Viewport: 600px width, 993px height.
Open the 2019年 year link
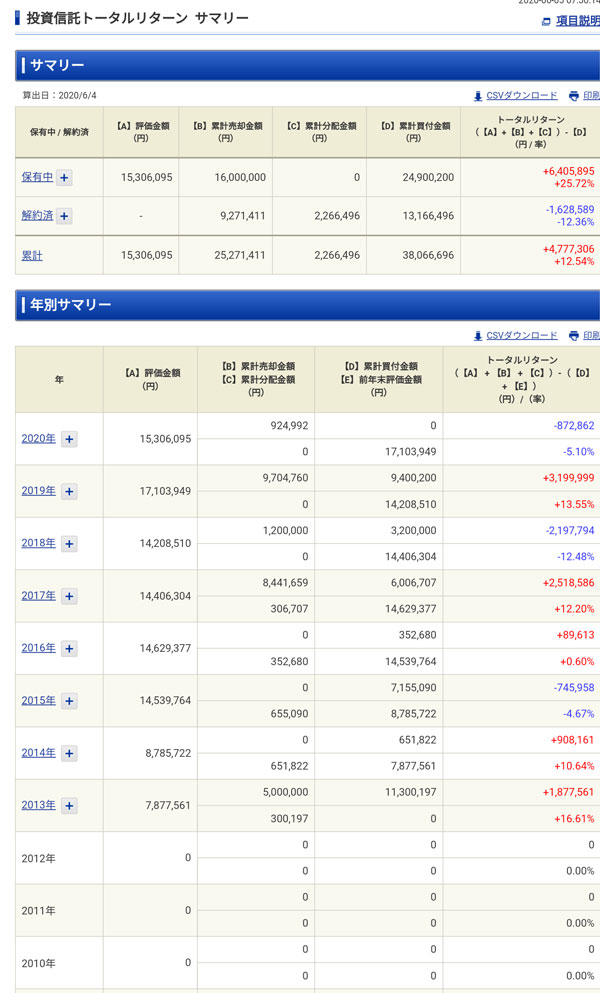pyautogui.click(x=38, y=491)
